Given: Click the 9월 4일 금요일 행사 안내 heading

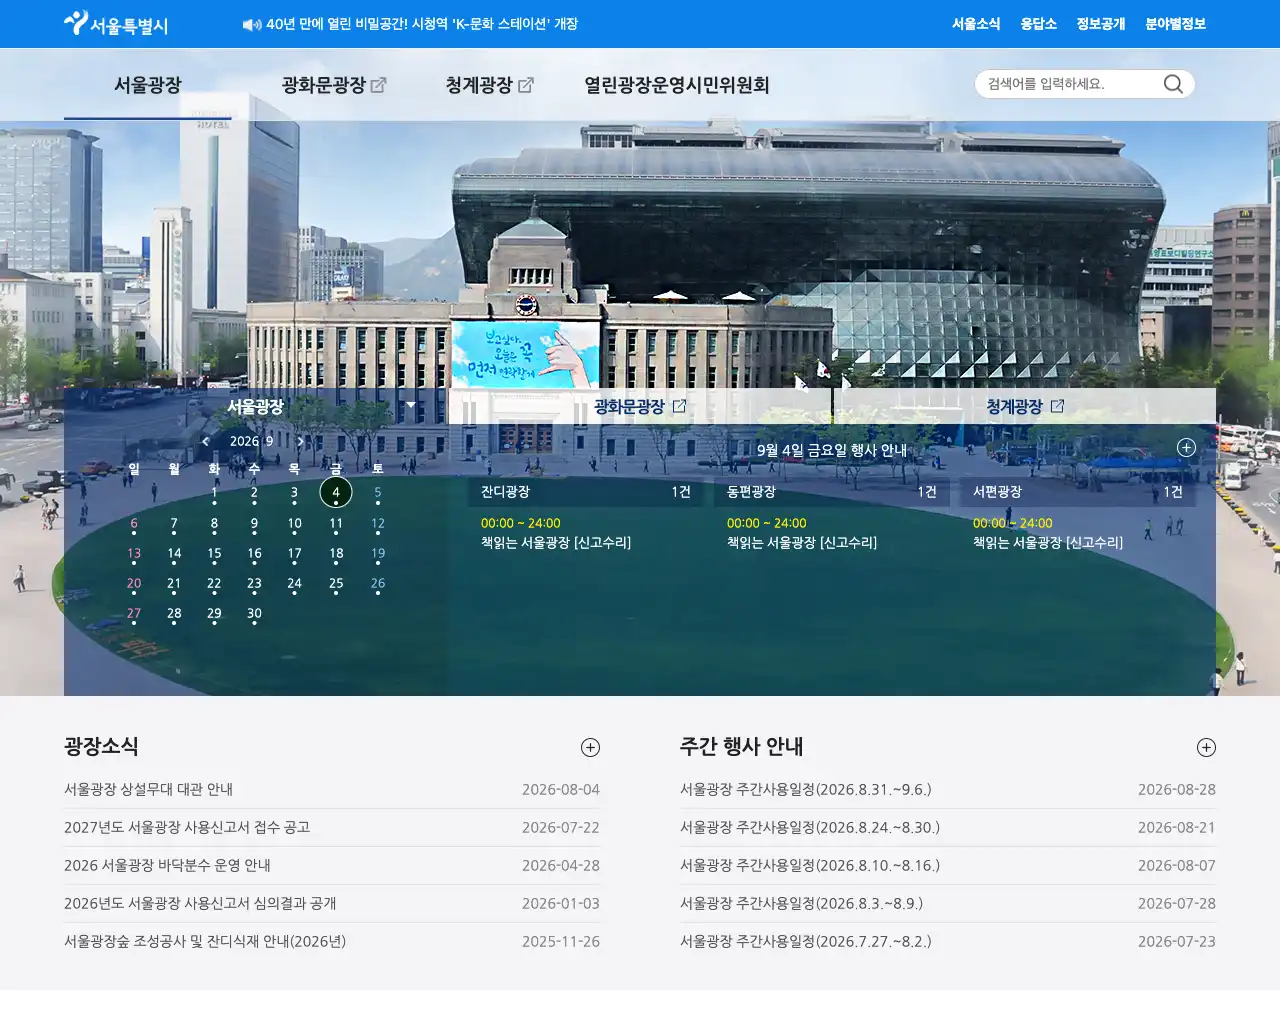Looking at the screenshot, I should click(832, 450).
